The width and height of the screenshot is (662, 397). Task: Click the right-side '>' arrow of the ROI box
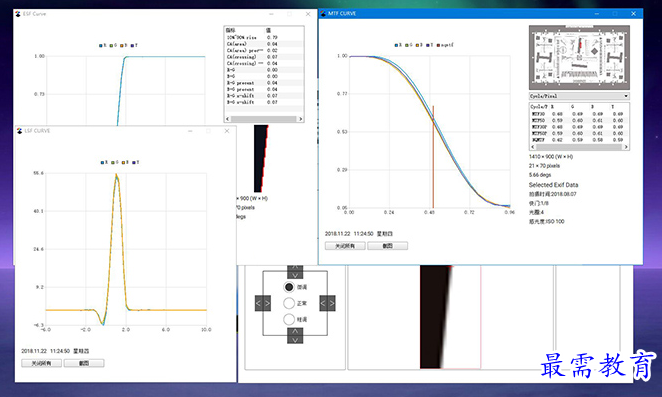[x=331, y=303]
